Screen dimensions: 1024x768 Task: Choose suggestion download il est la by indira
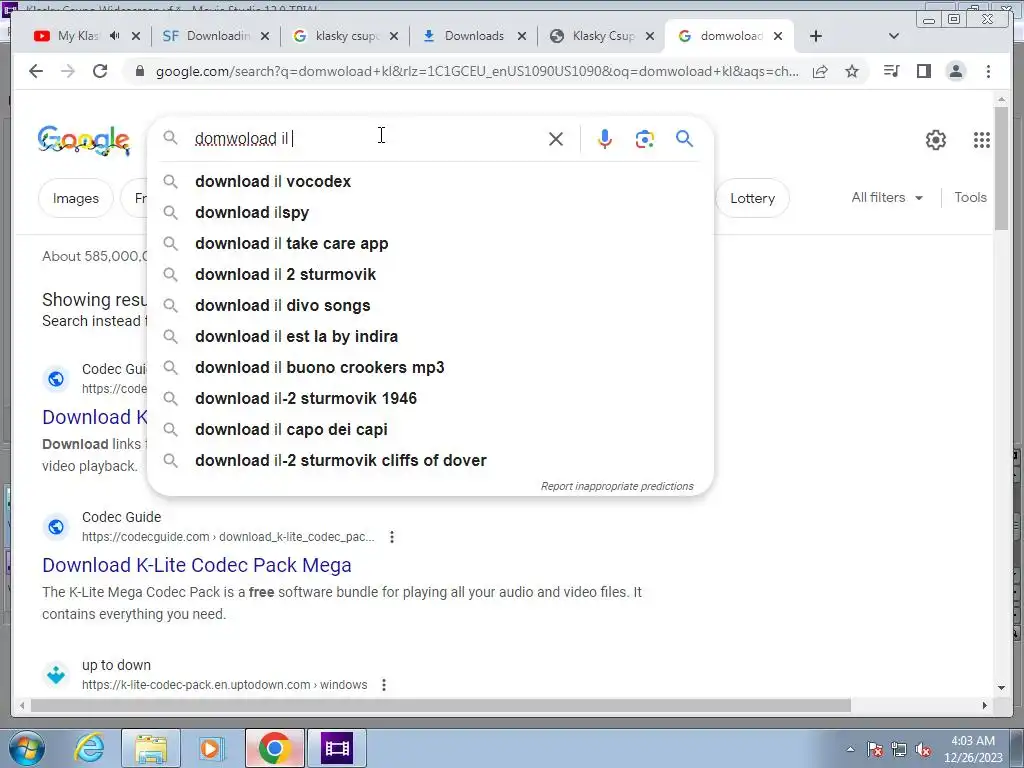431,336
